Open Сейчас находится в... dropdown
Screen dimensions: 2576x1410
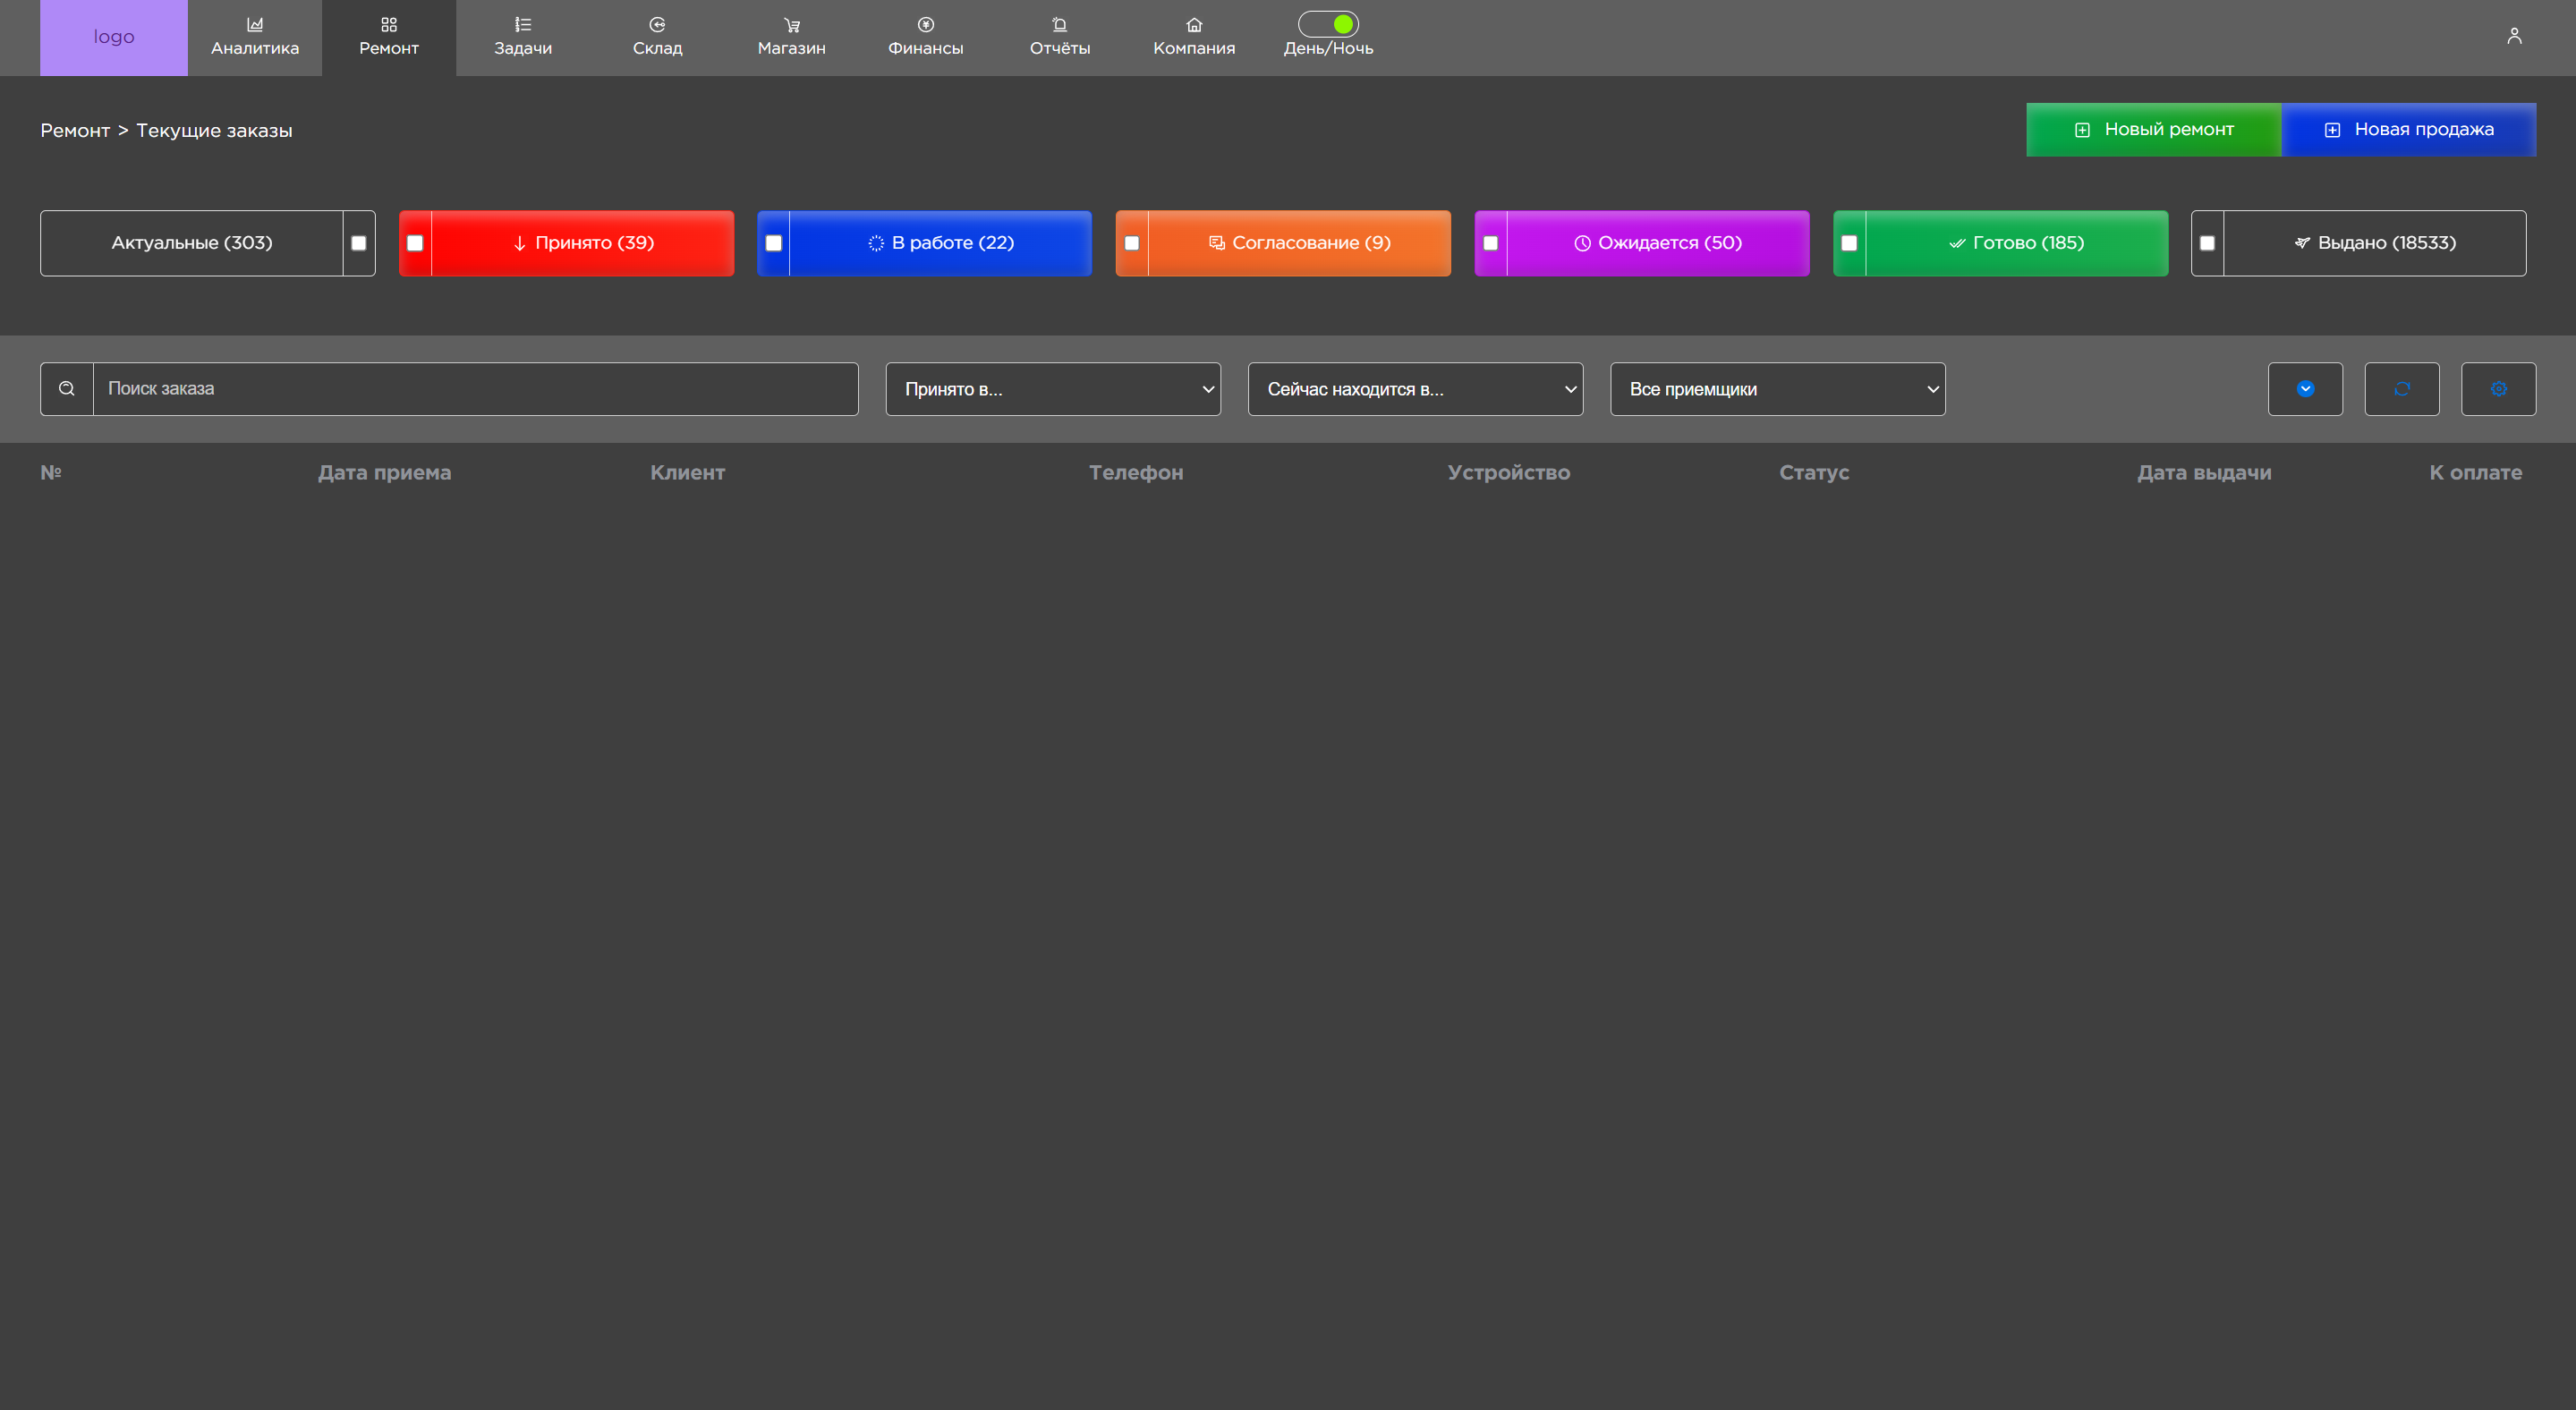click(1415, 389)
